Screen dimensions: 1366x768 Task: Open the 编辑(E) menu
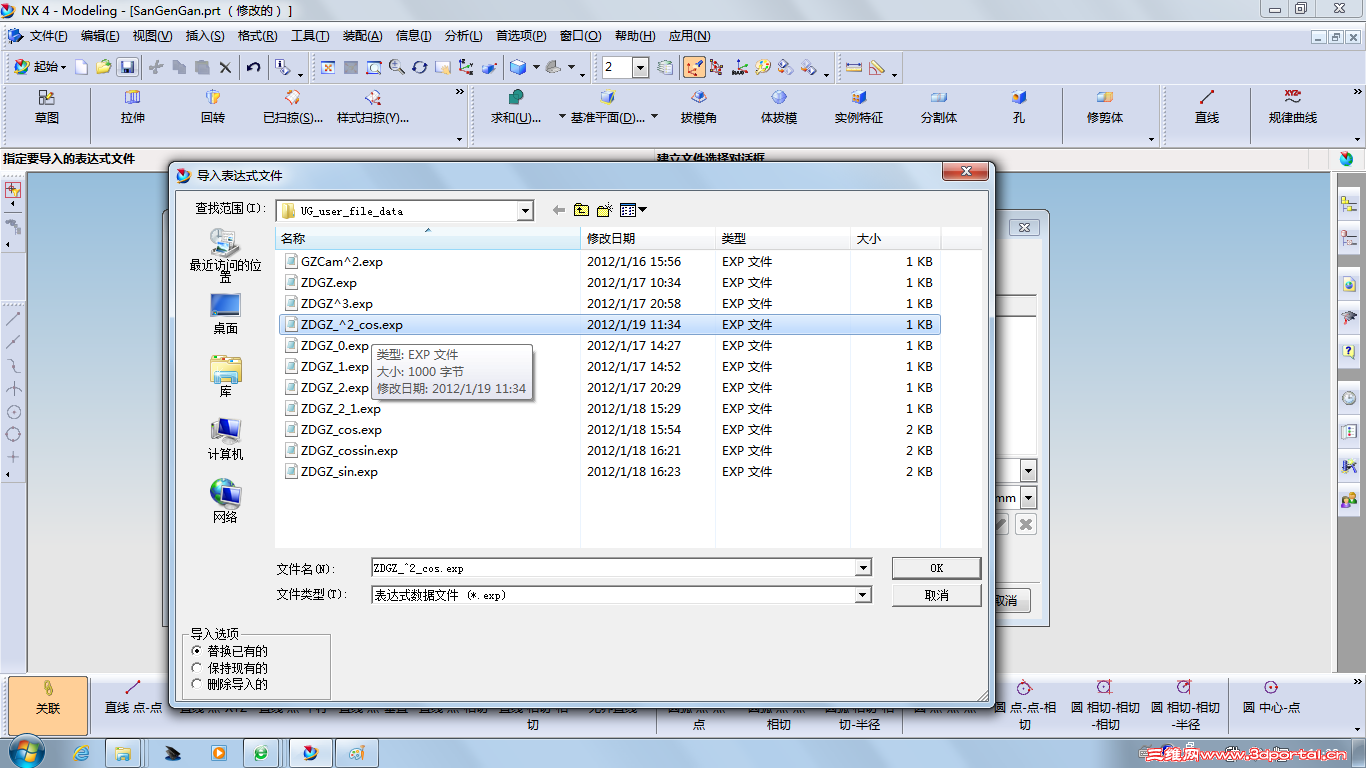pyautogui.click(x=100, y=36)
